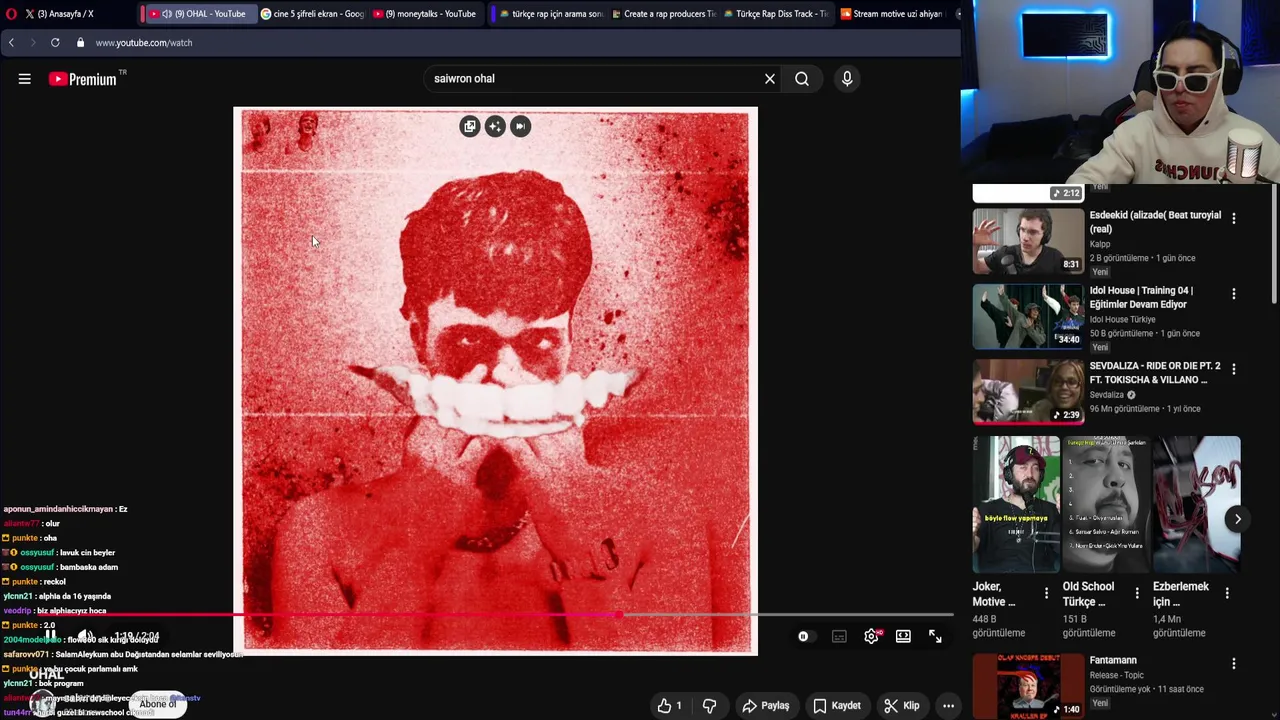Switch to the 'Create a rap producers' tab
Image resolution: width=1280 pixels, height=720 pixels.
[662, 14]
